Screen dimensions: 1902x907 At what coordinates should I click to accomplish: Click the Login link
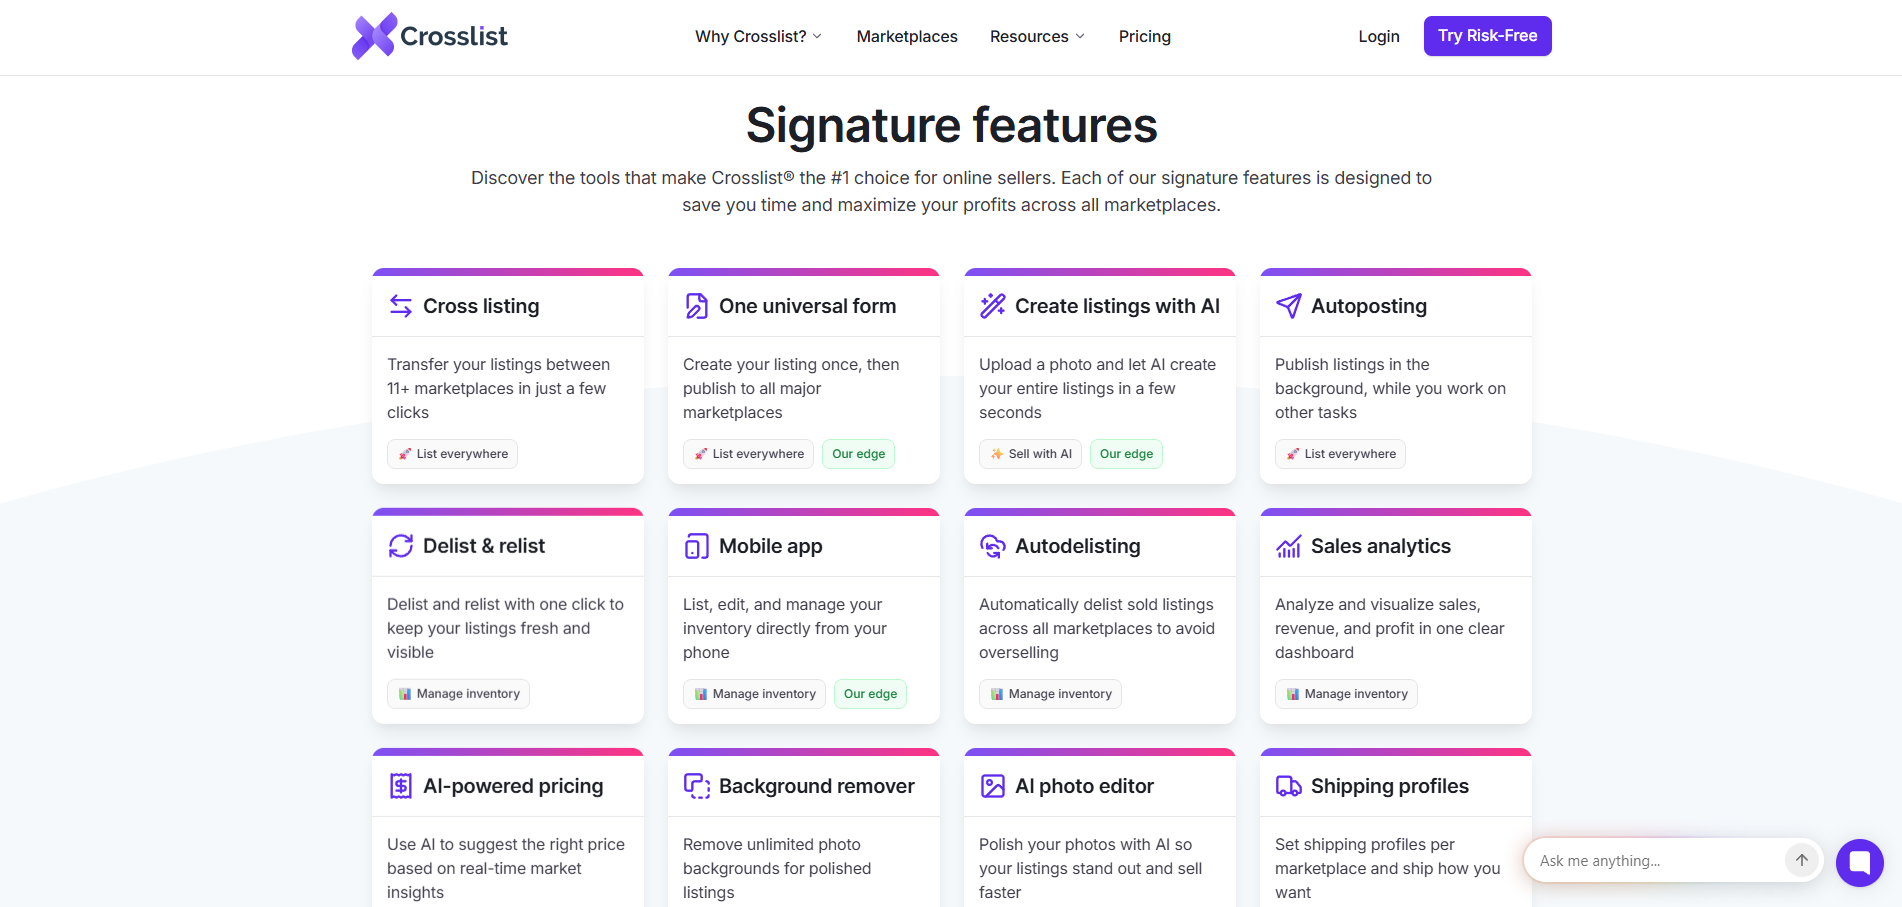[x=1379, y=36]
